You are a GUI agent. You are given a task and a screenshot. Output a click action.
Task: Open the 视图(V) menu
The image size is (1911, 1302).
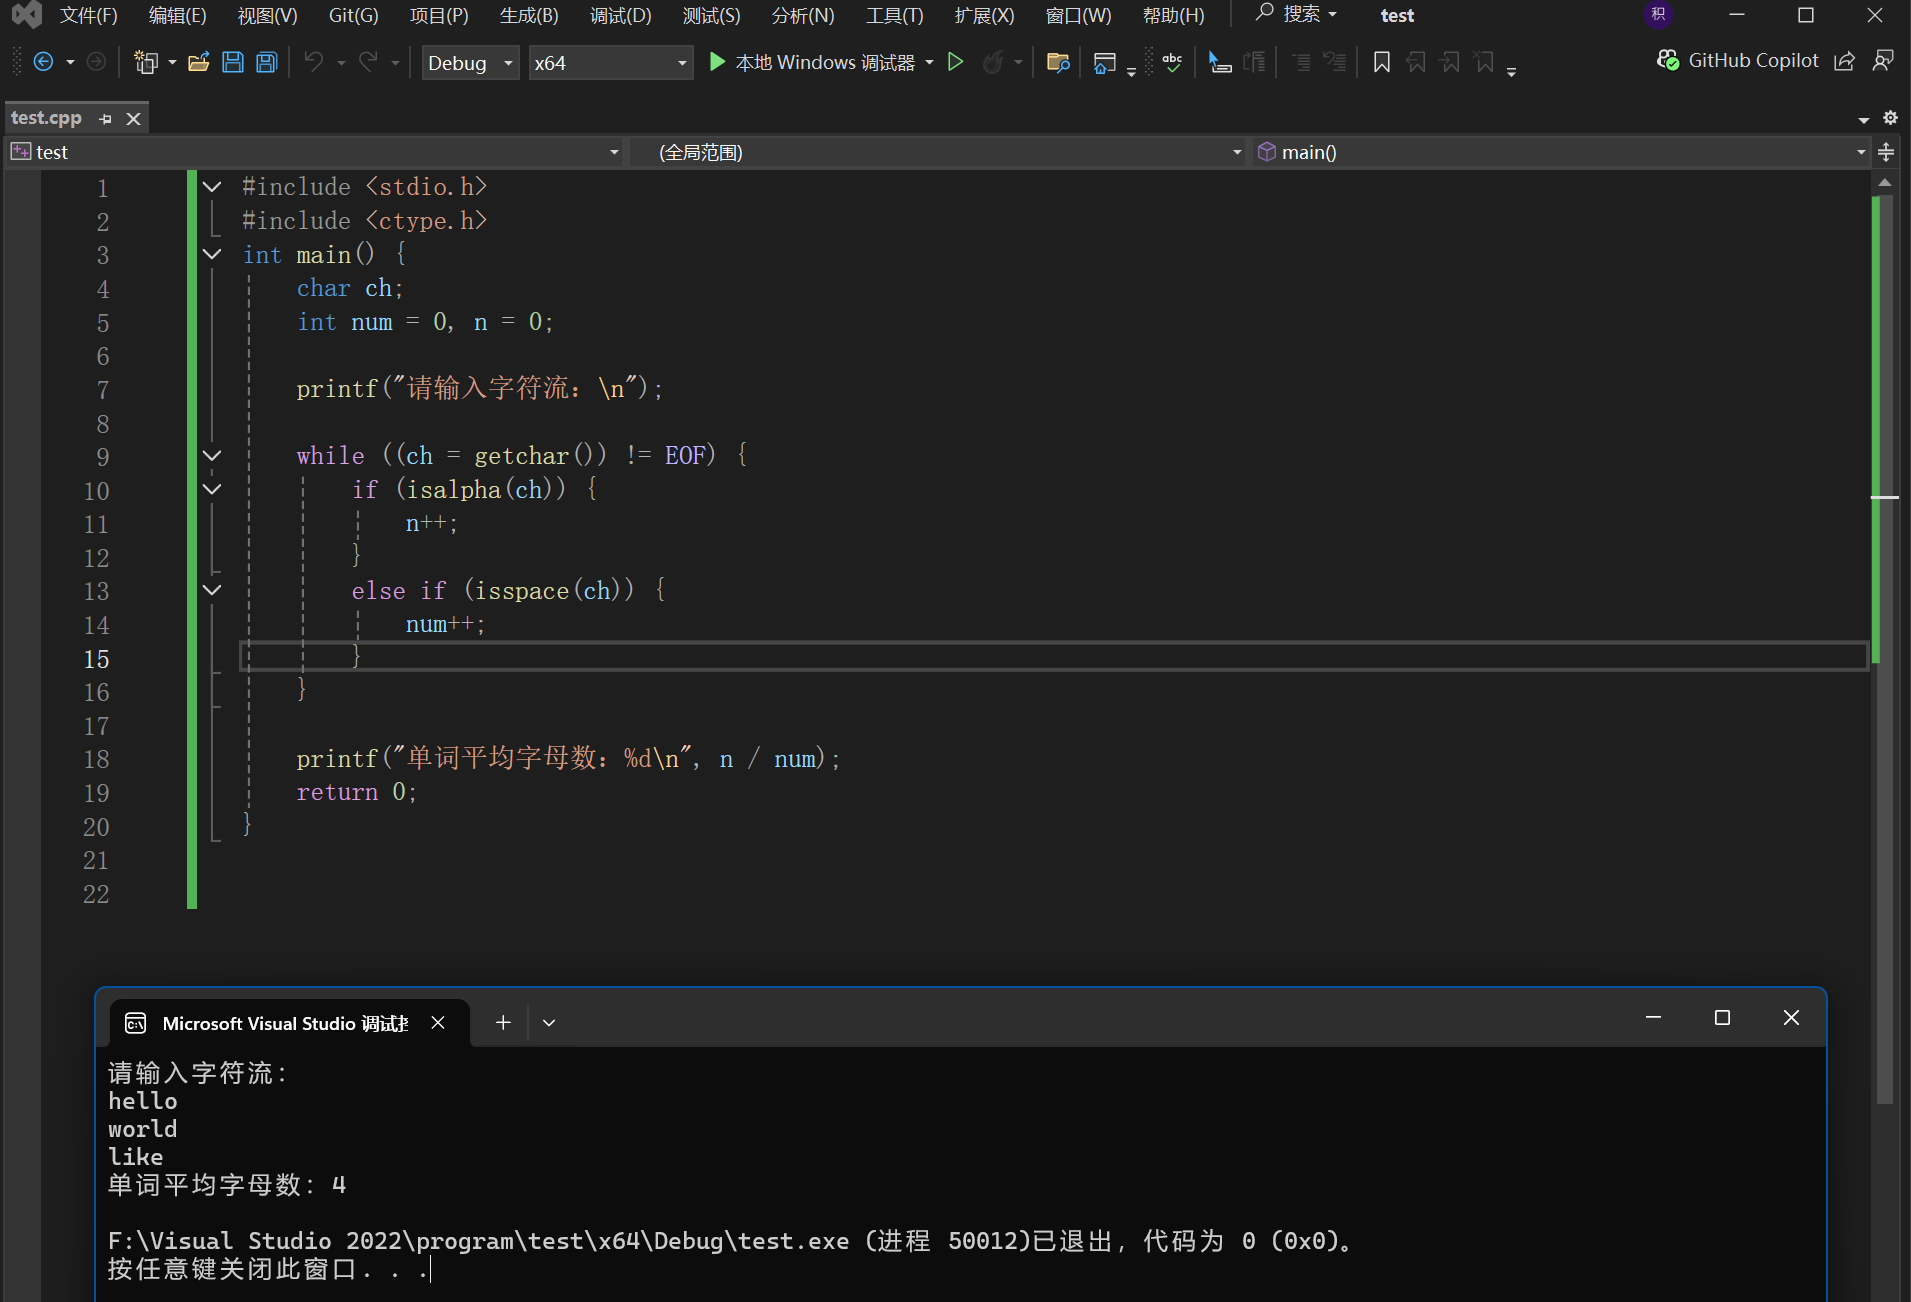click(x=268, y=15)
